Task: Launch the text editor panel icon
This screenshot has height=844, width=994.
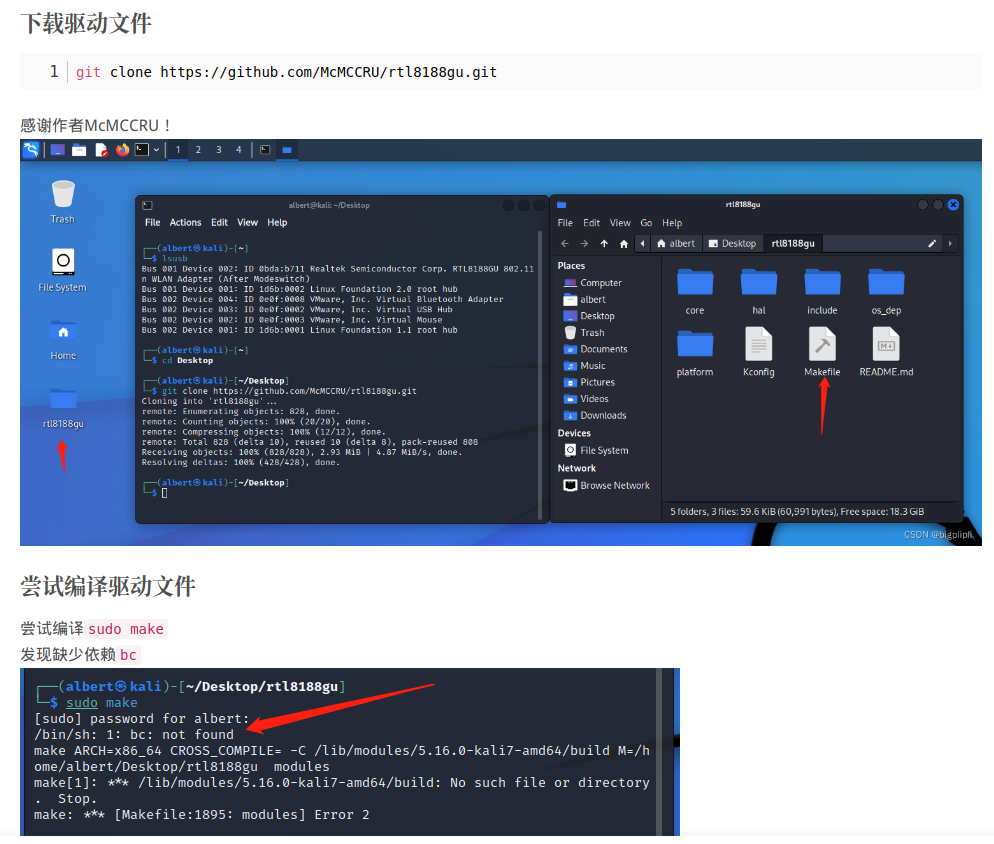Action: tap(101, 150)
